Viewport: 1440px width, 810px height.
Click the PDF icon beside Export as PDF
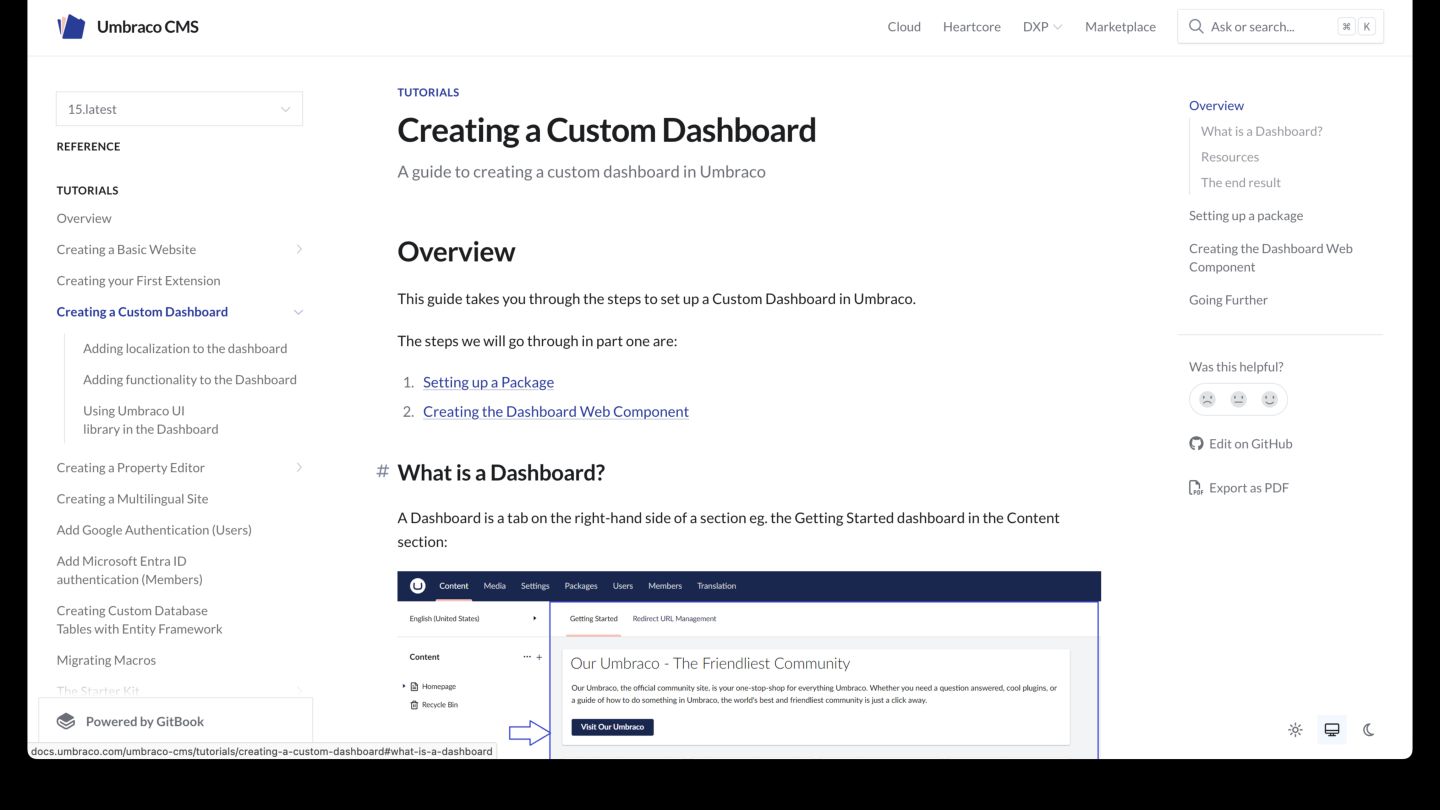pos(1196,488)
